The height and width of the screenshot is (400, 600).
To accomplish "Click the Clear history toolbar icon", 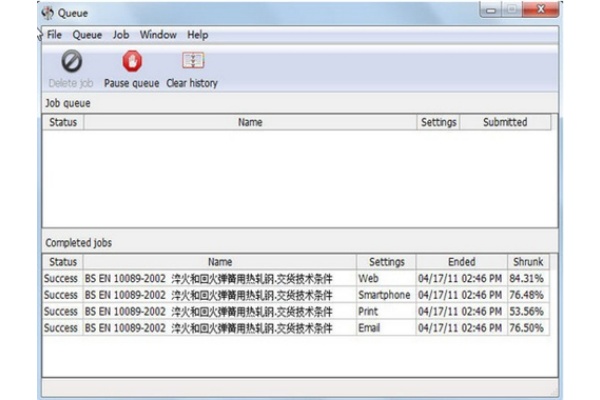I will coord(193,60).
